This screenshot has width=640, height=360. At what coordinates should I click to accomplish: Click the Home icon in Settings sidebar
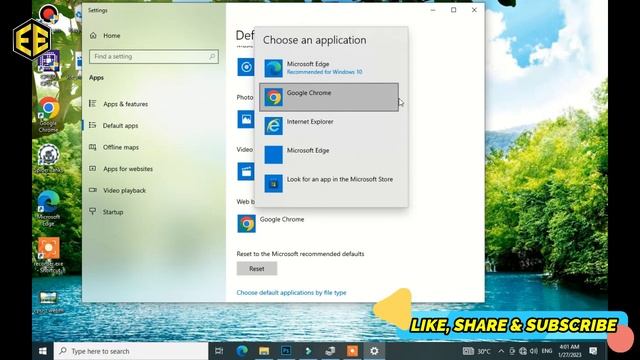(x=93, y=36)
